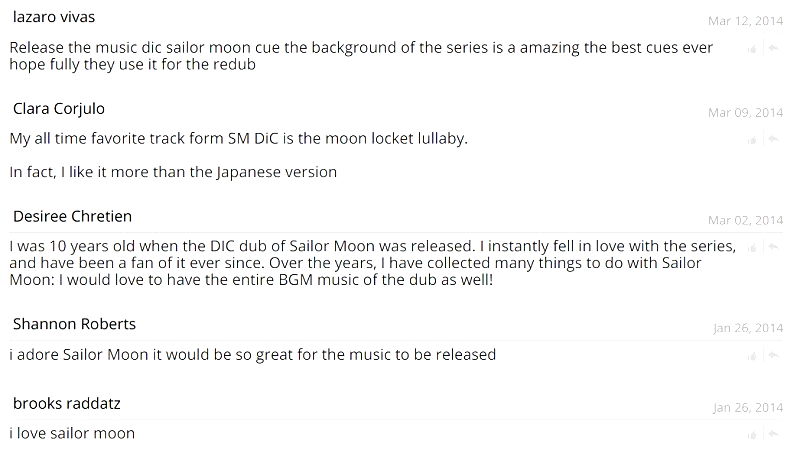This screenshot has height=453, width=800.
Task: Reply to brooks raddatz's comment
Action: (773, 434)
